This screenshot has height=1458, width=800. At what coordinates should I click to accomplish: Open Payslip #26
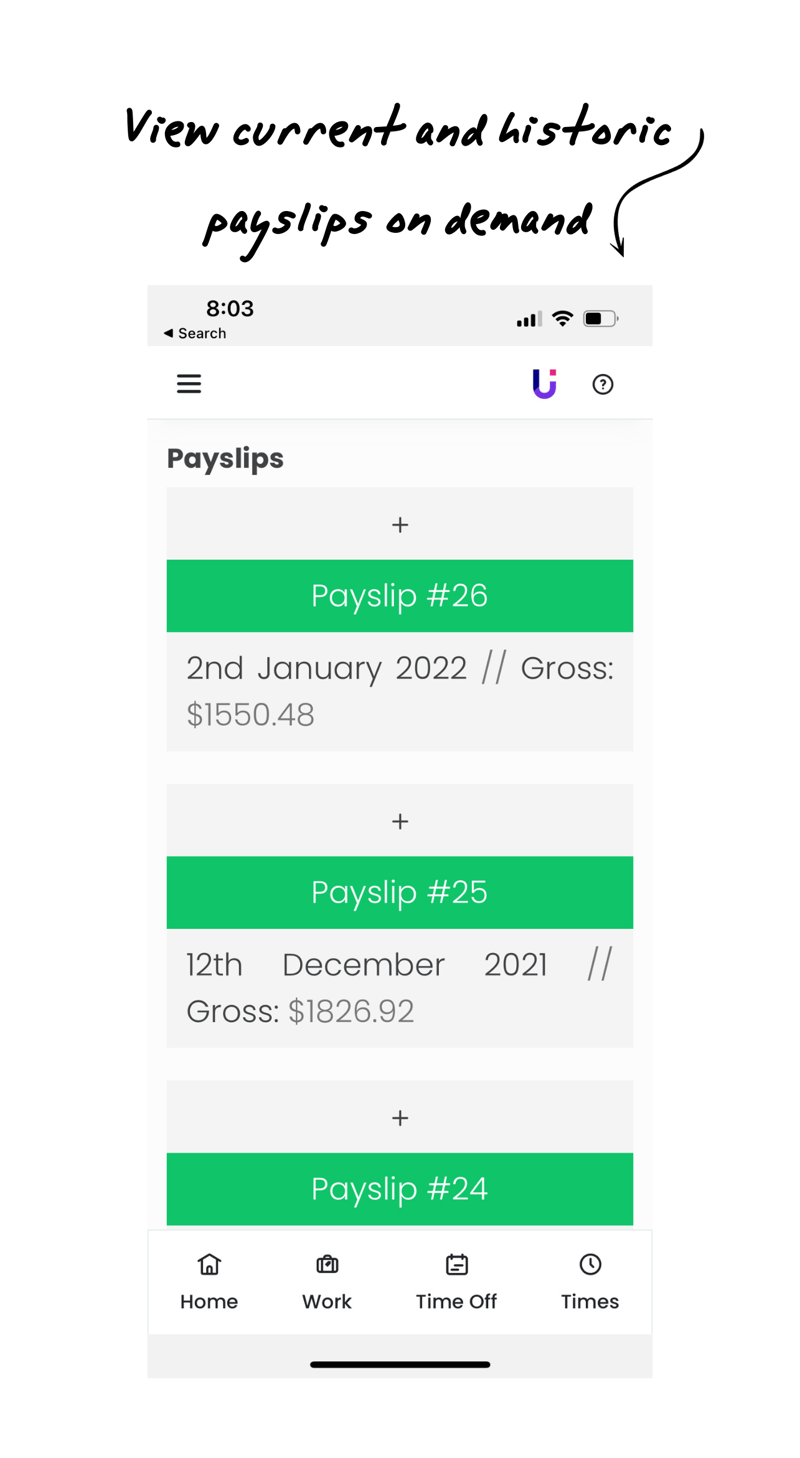399,595
